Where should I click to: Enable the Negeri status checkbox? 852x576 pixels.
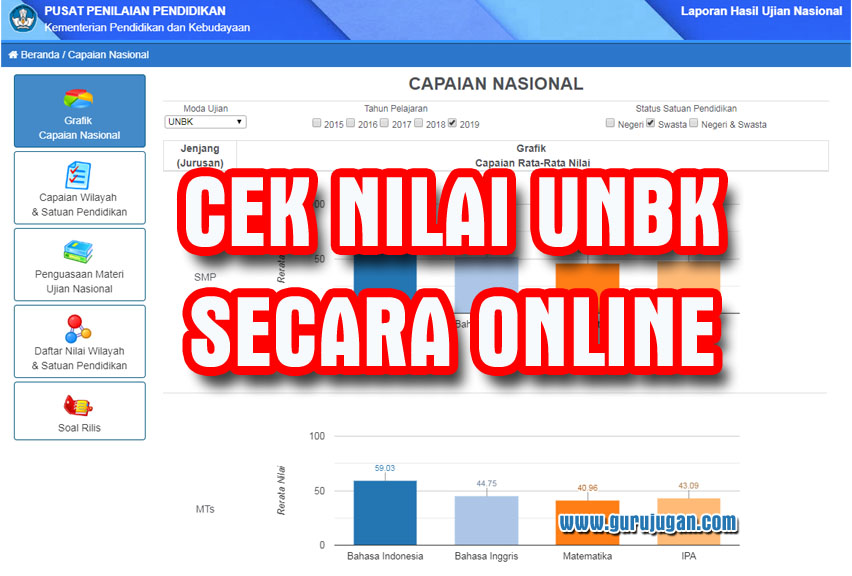(x=610, y=123)
